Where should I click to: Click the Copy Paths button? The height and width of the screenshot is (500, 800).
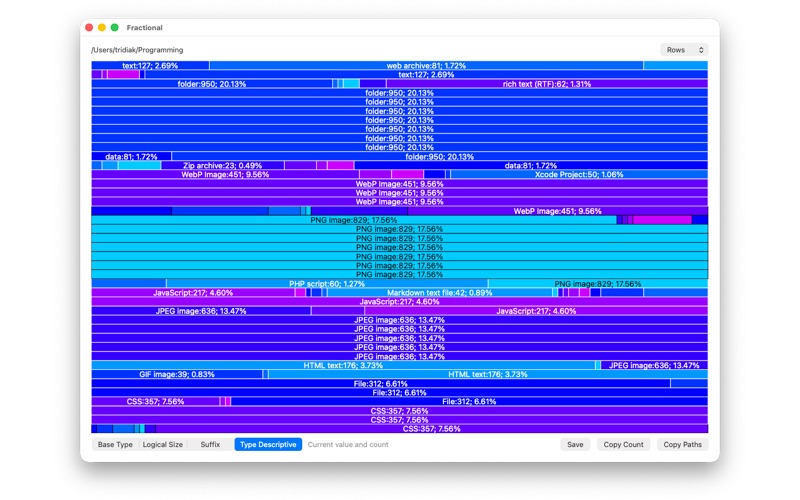[x=682, y=444]
